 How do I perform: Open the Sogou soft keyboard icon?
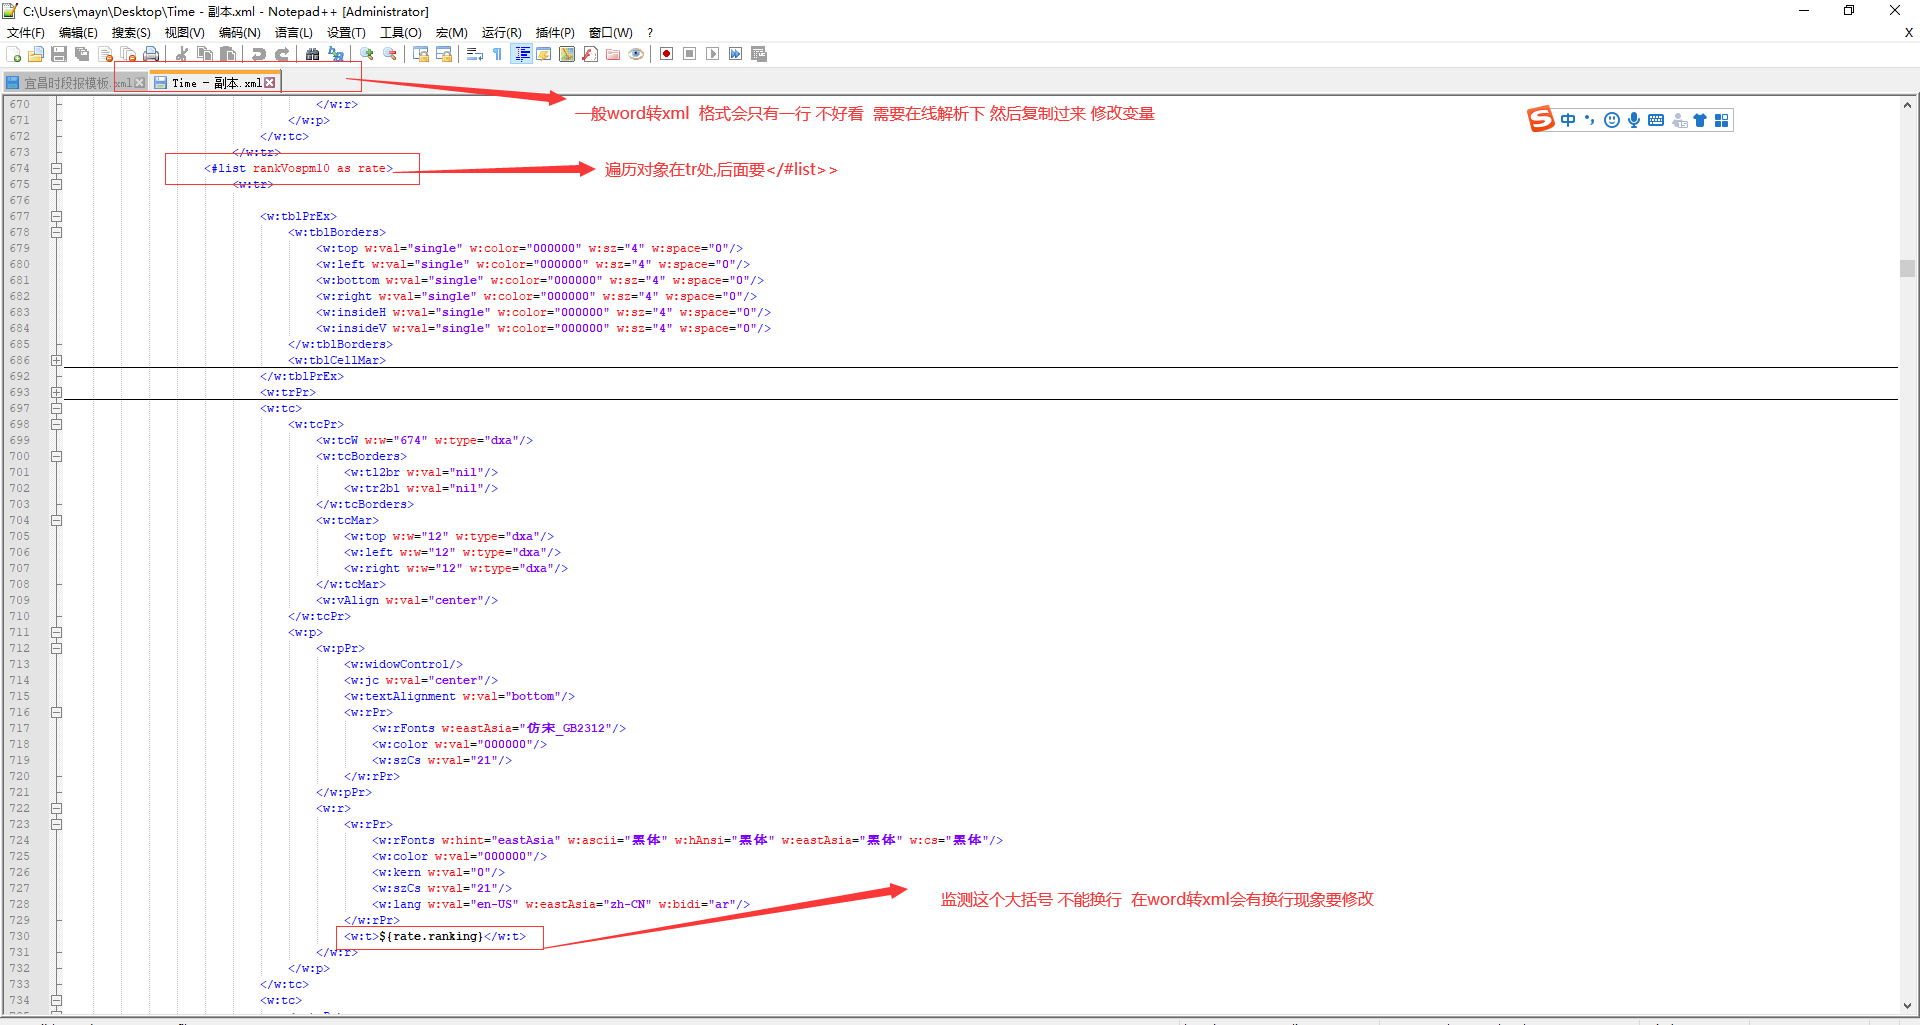[x=1656, y=120]
